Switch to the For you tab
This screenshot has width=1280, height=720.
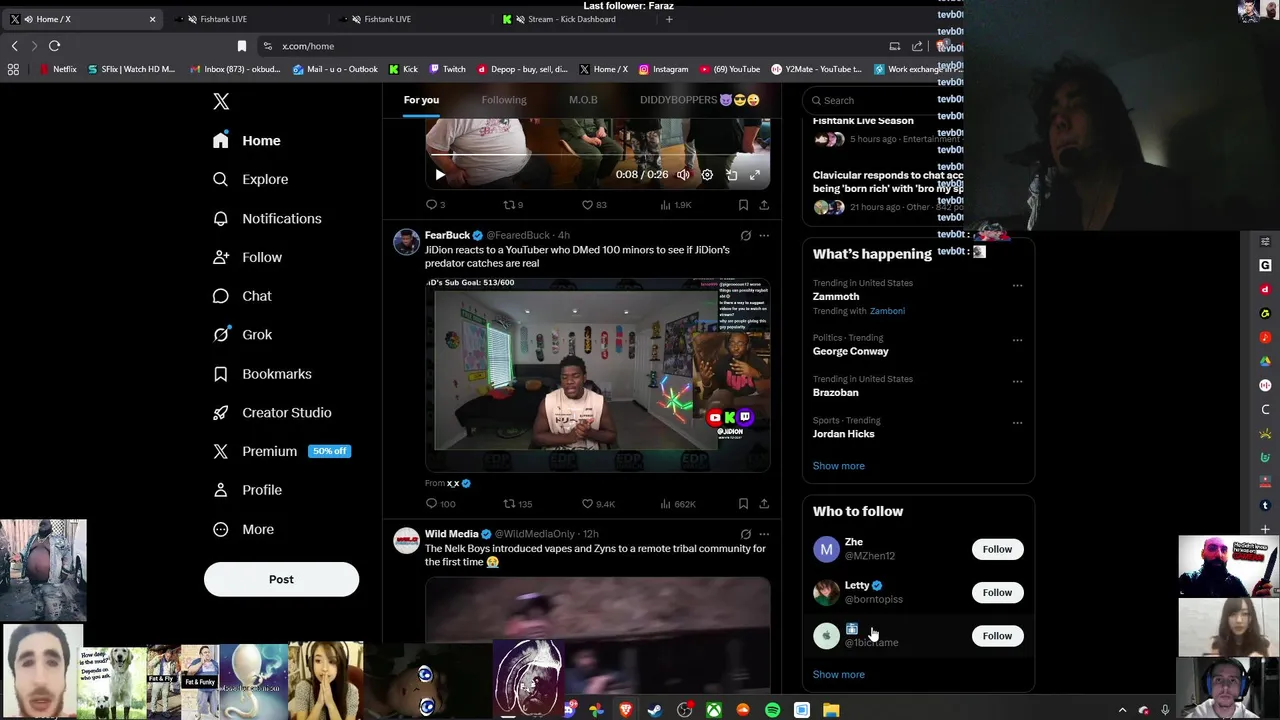pos(421,100)
